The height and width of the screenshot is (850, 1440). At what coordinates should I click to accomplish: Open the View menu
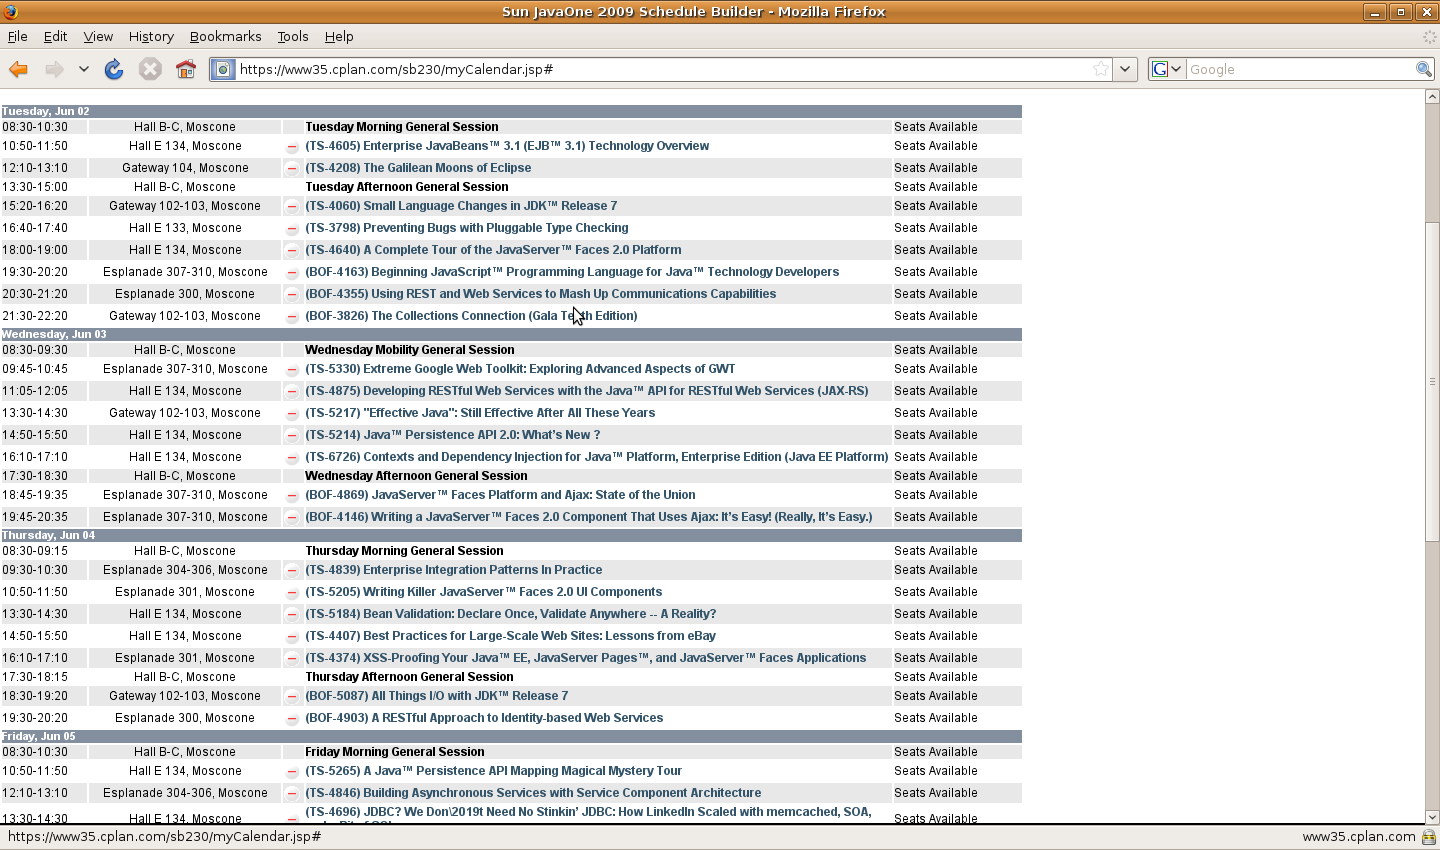pos(98,36)
